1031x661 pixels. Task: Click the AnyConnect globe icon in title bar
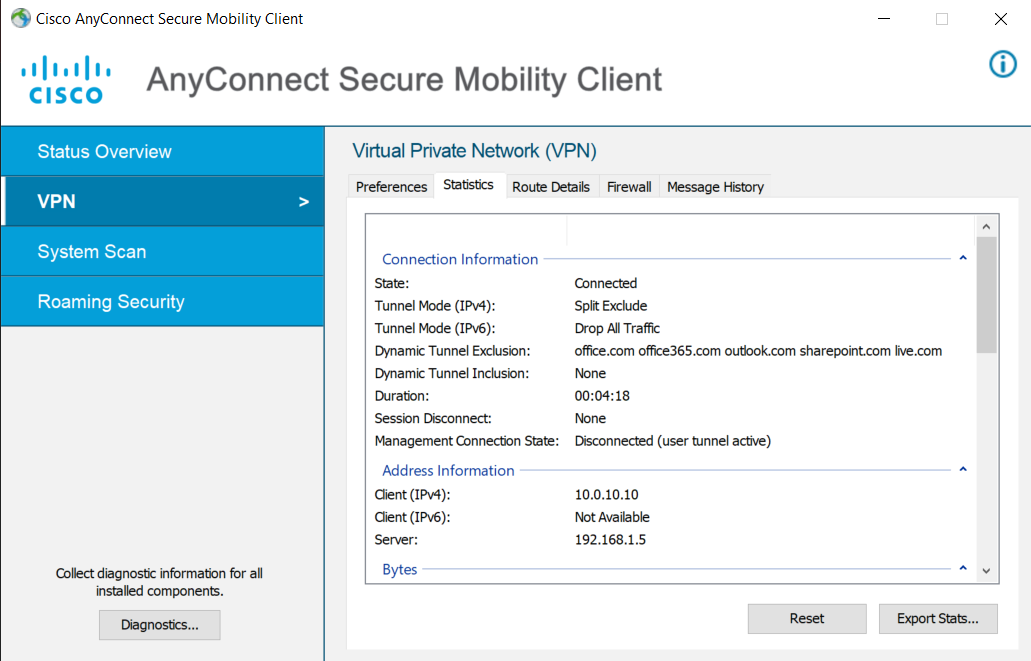pyautogui.click(x=21, y=18)
